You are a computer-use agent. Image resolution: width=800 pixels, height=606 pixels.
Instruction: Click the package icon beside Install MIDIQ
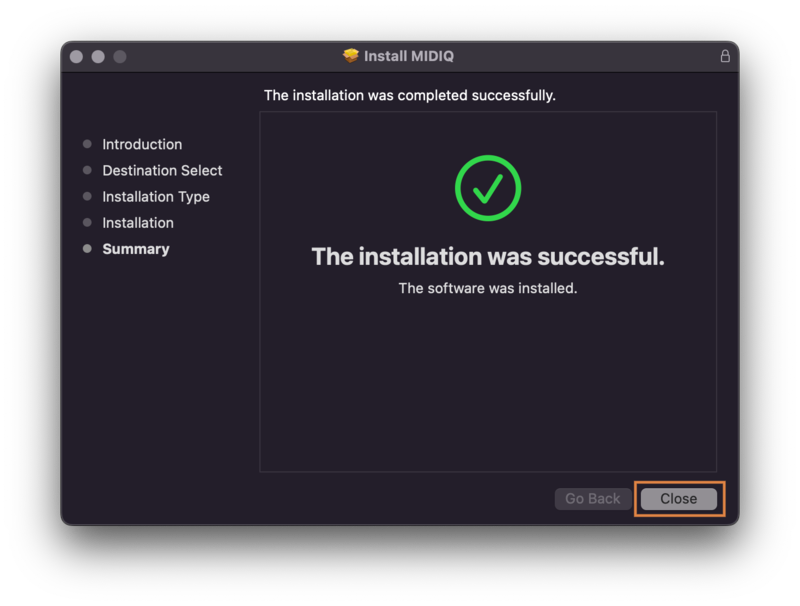point(351,56)
